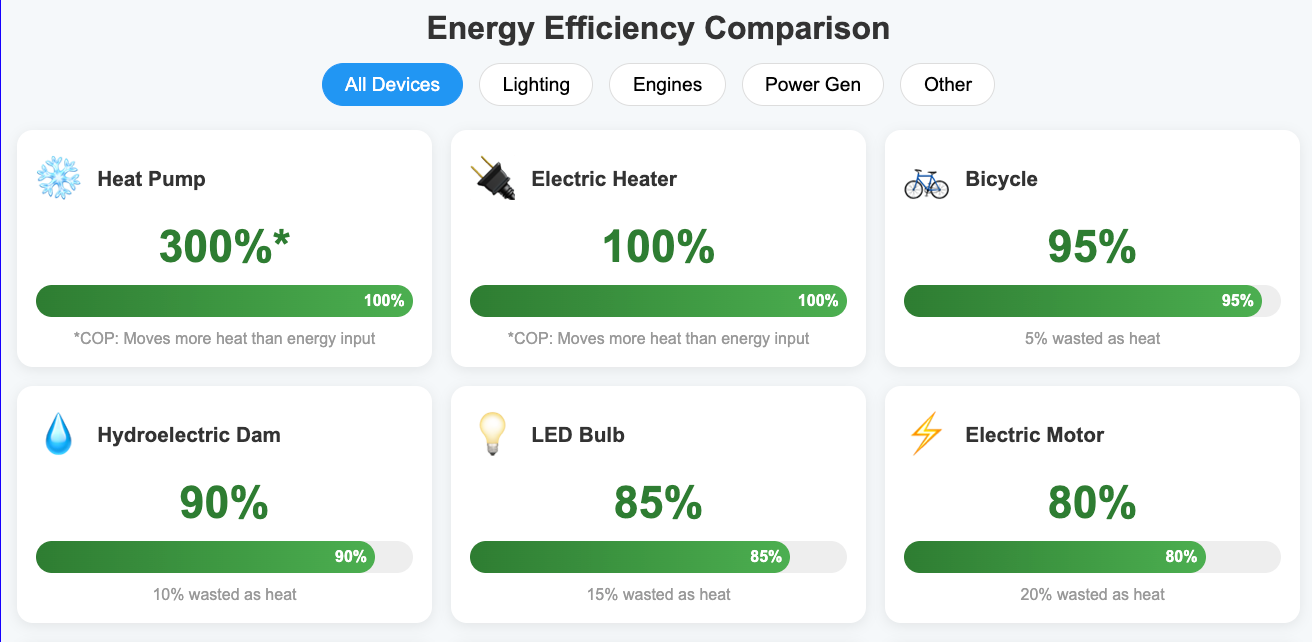
Task: Click the Hydroelectric Dam water droplet icon
Action: point(58,435)
